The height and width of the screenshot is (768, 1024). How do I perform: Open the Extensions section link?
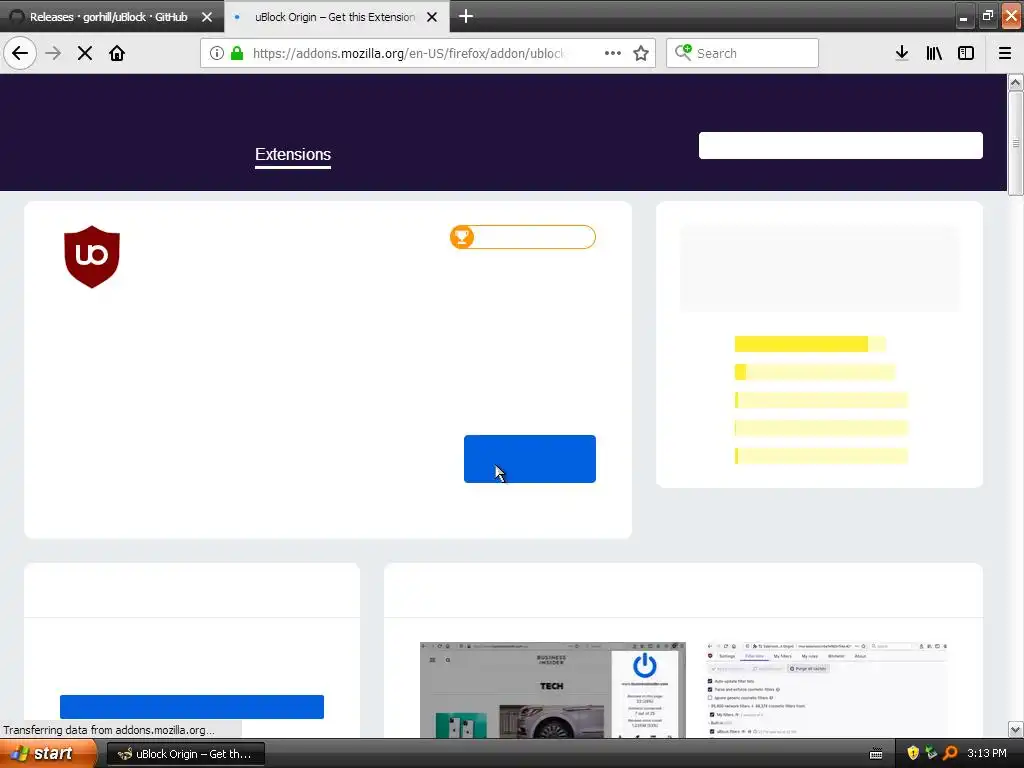pyautogui.click(x=293, y=155)
